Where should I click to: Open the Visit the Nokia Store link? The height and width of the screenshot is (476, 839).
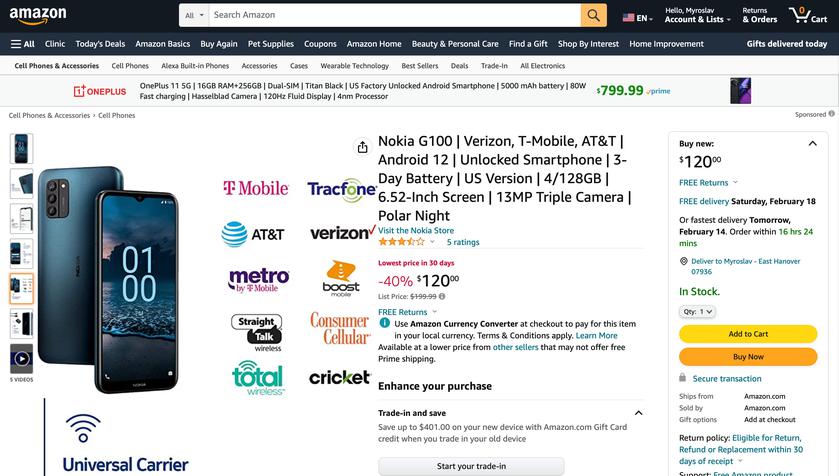click(415, 230)
